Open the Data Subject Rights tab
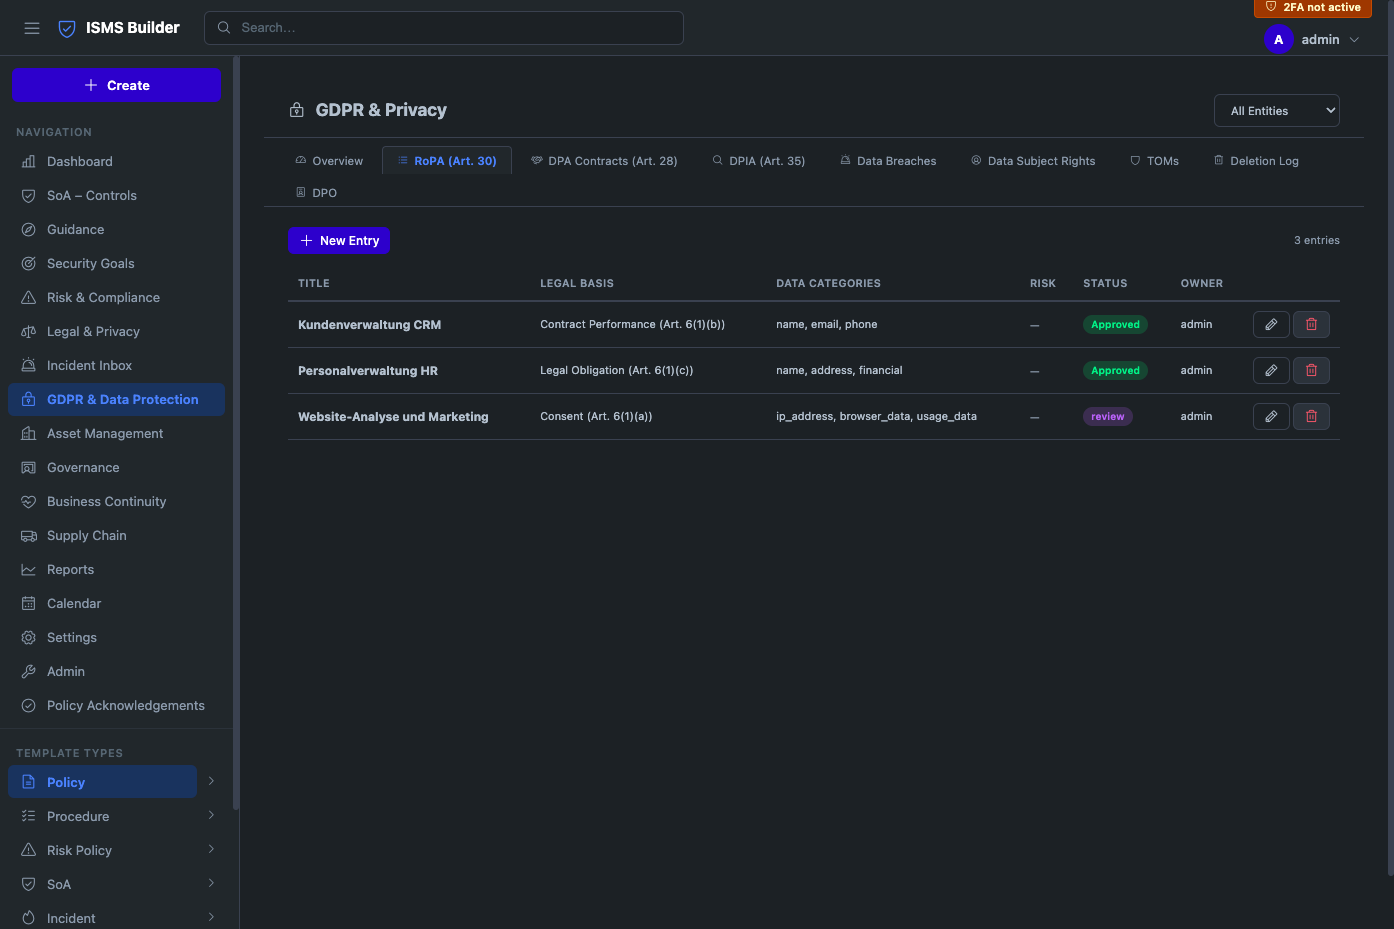 1033,161
